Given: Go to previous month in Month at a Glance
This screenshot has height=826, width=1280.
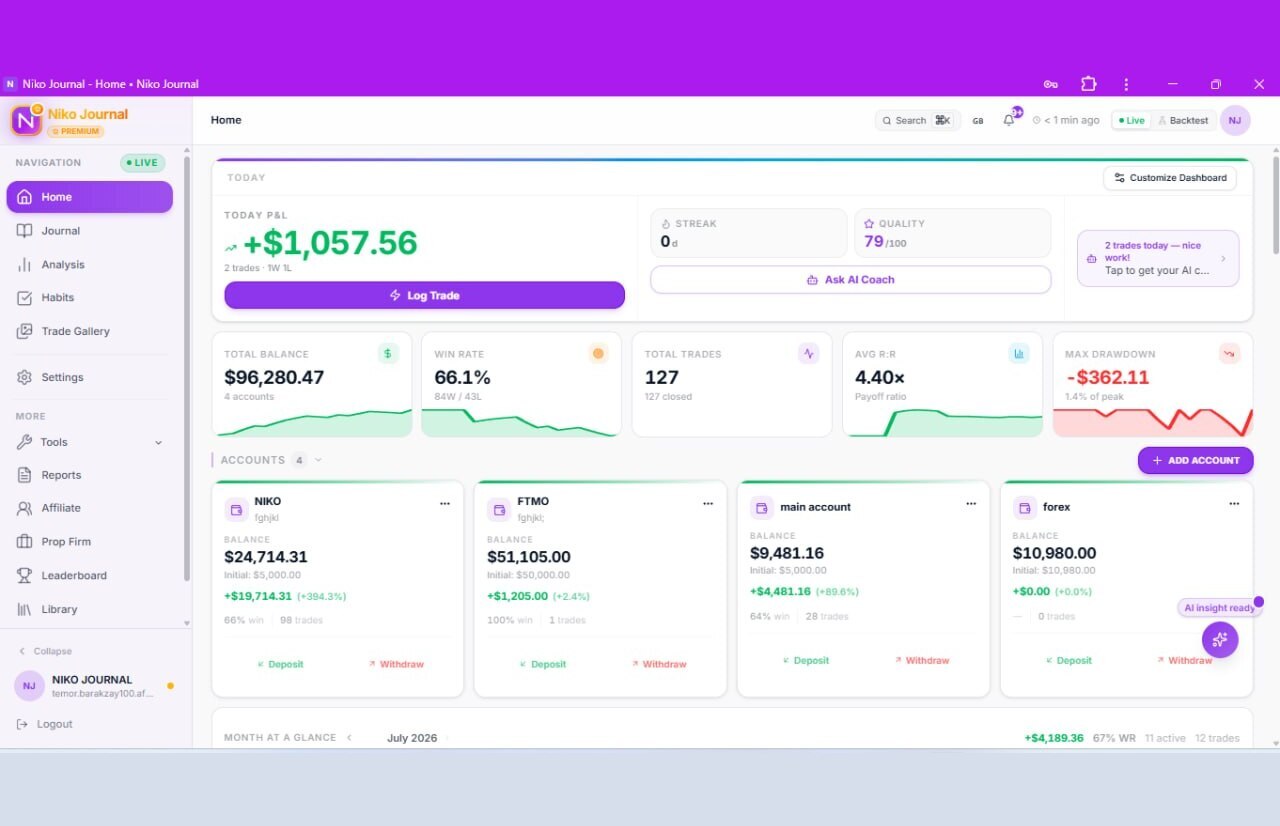Looking at the screenshot, I should [x=350, y=738].
